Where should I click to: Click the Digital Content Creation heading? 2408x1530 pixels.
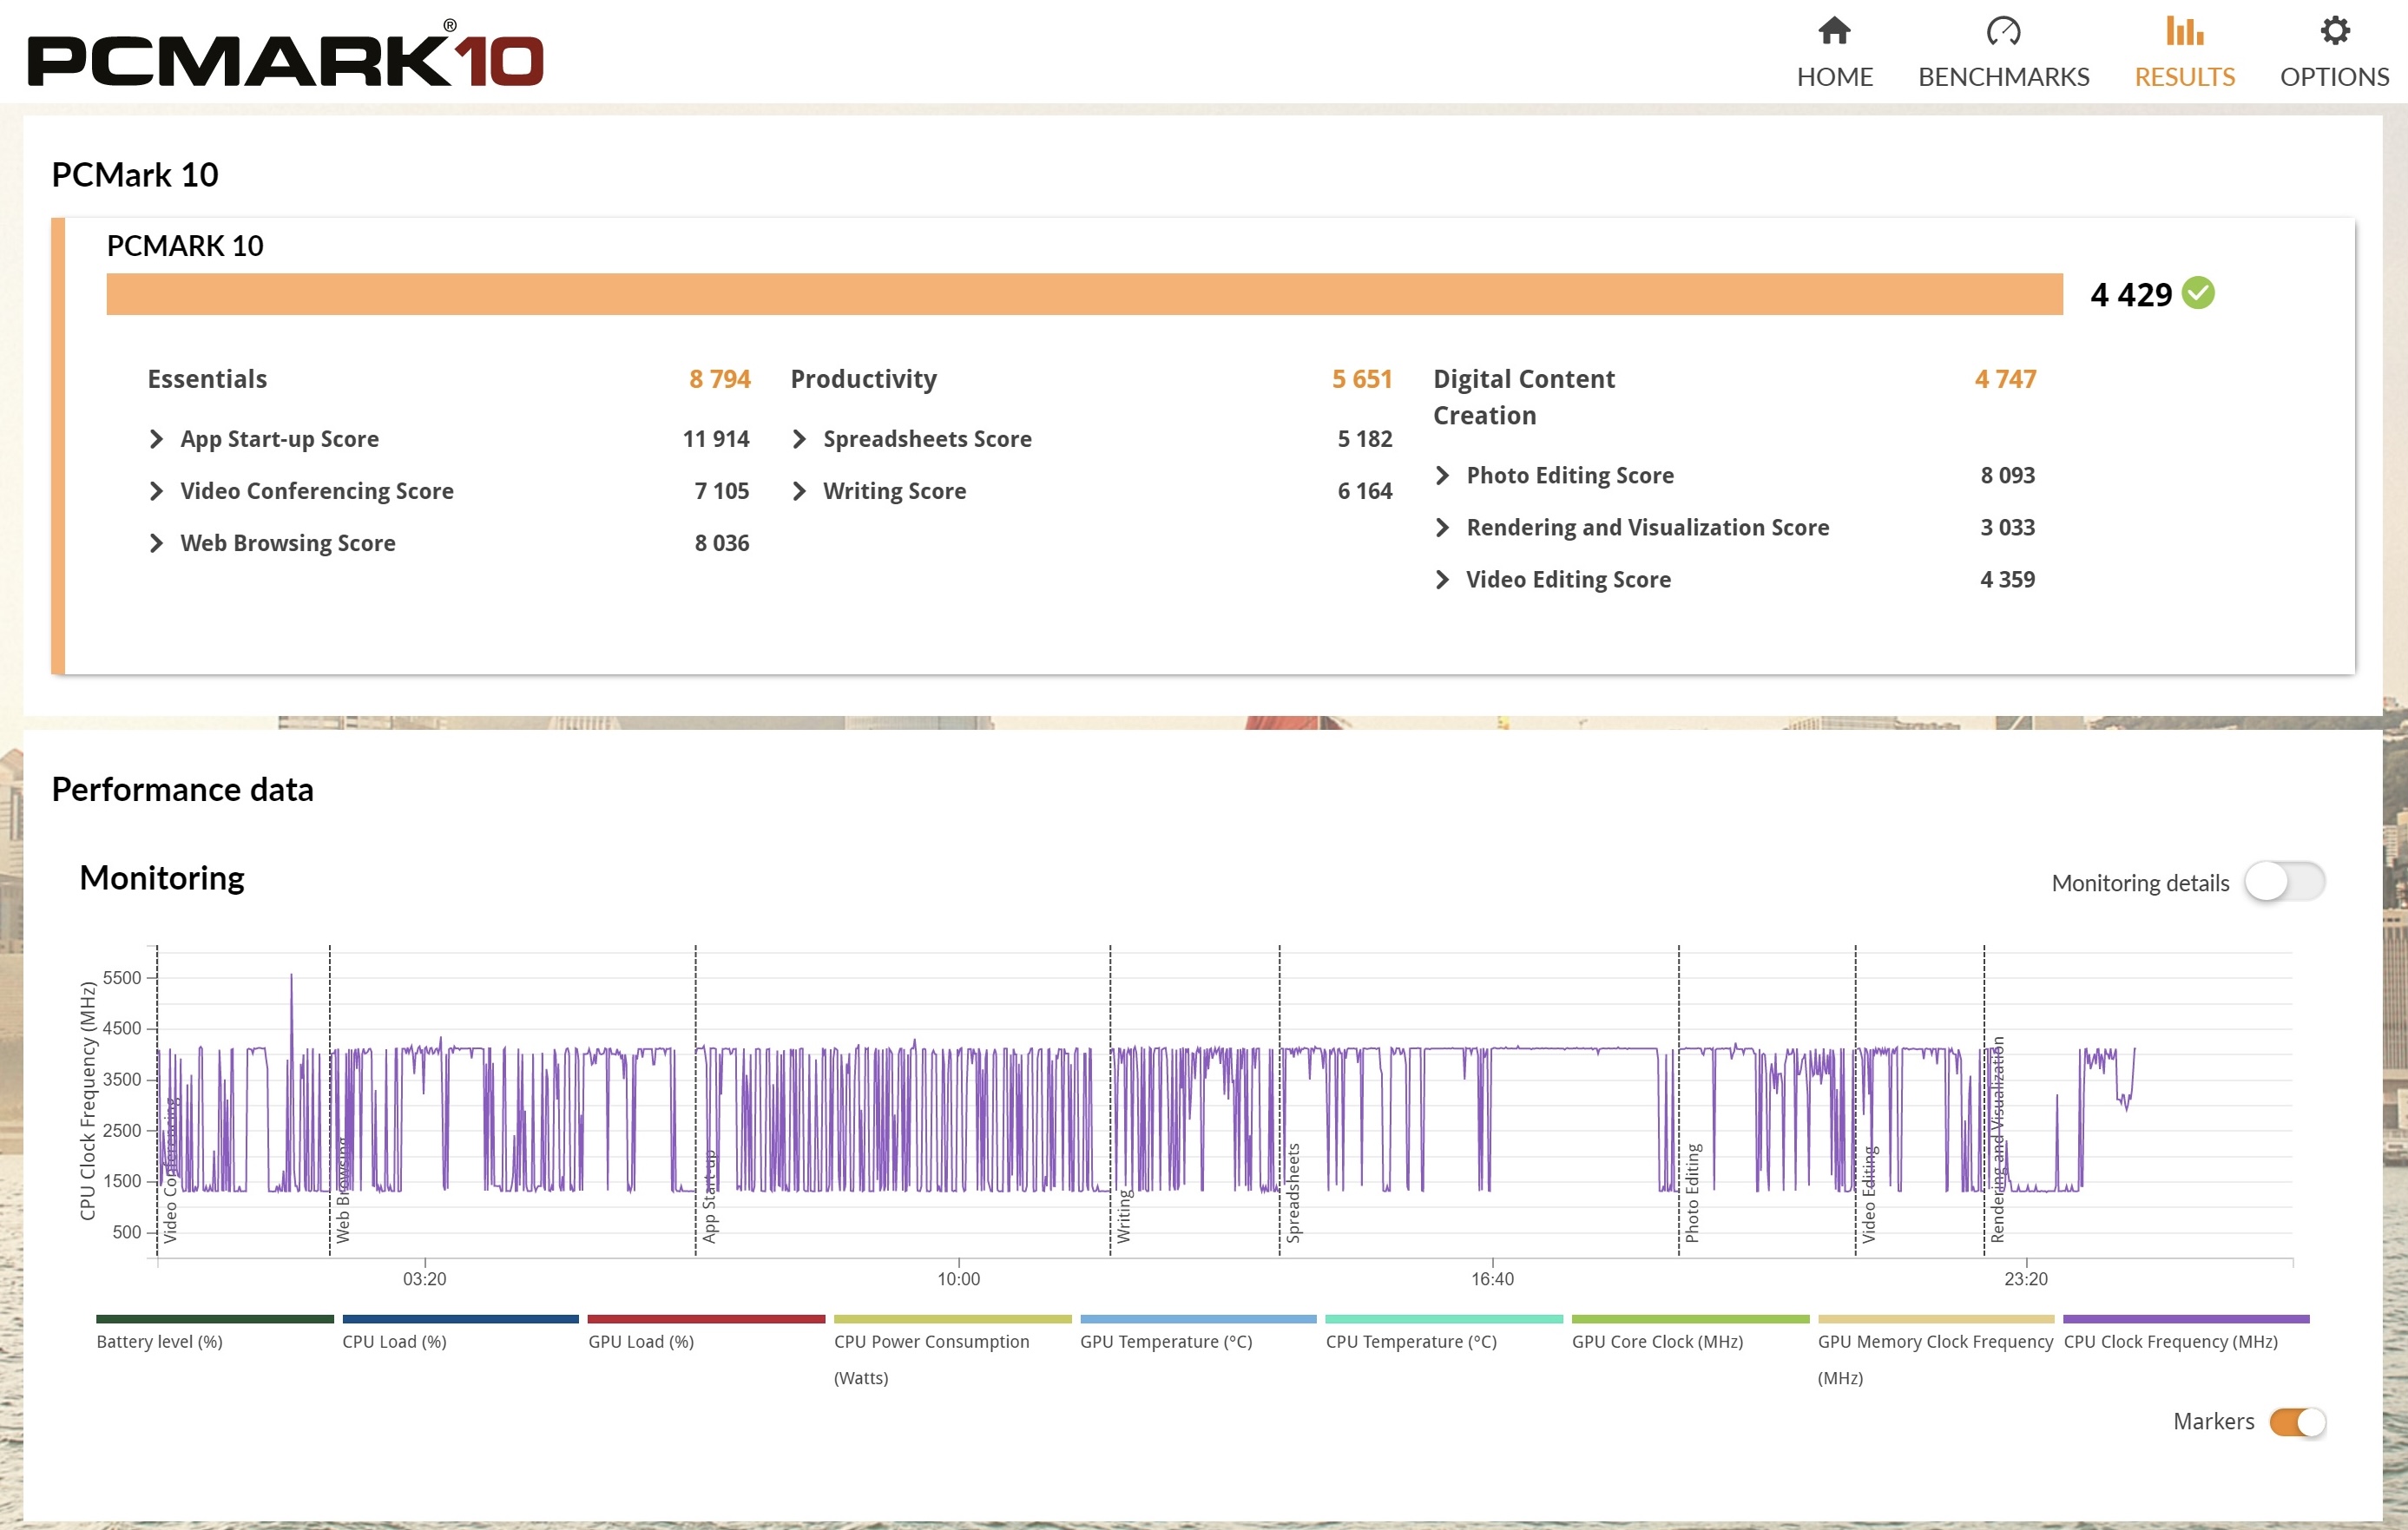point(1524,397)
